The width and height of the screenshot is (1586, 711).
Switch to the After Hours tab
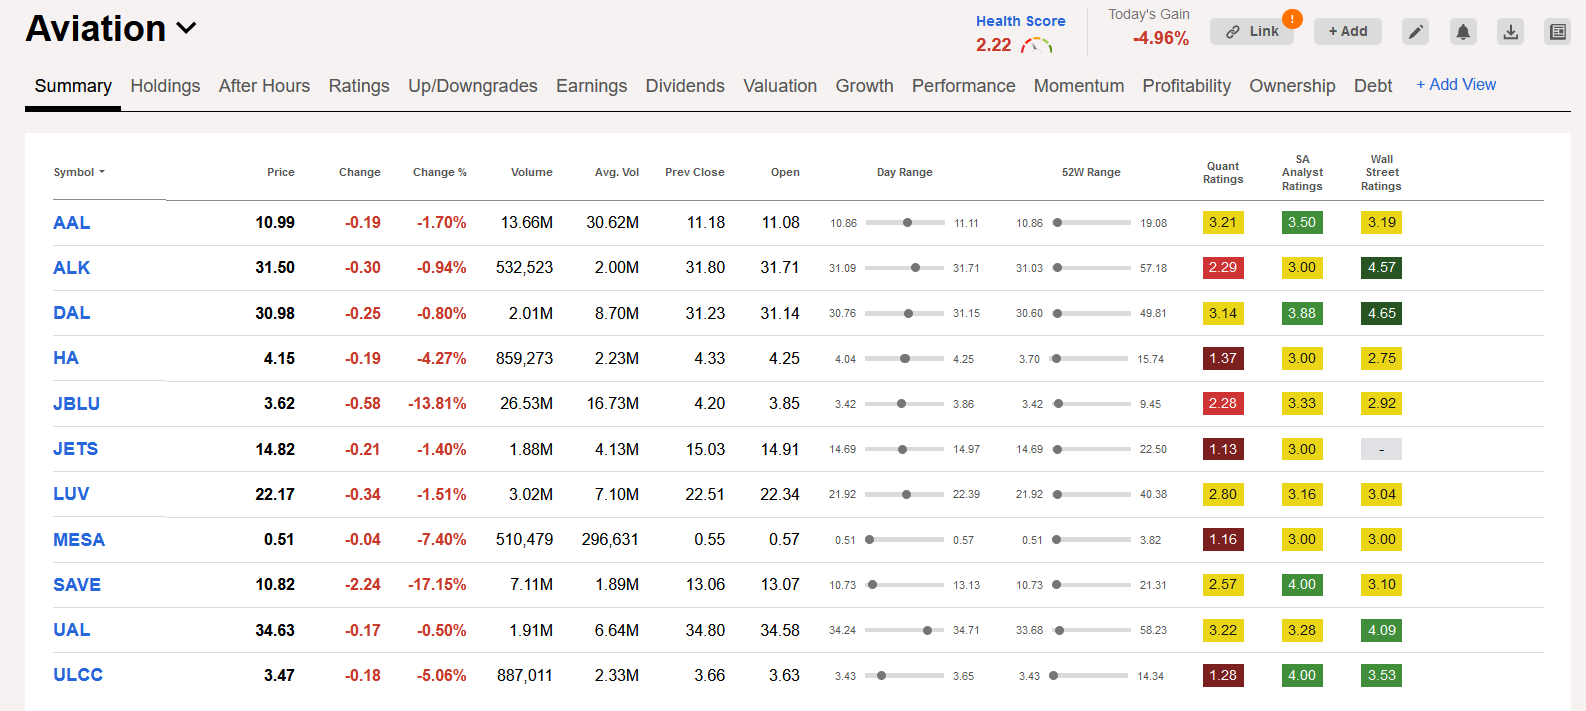pos(264,86)
